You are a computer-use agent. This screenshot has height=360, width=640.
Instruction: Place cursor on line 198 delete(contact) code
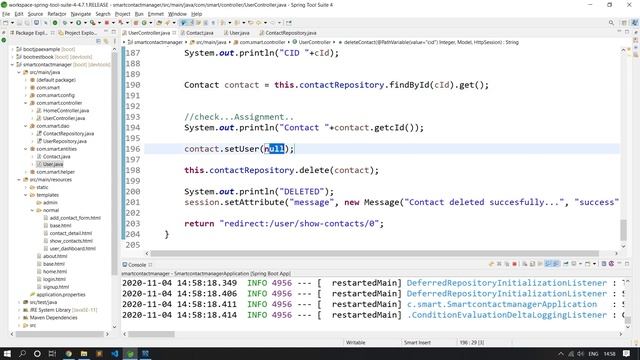[x=281, y=170]
